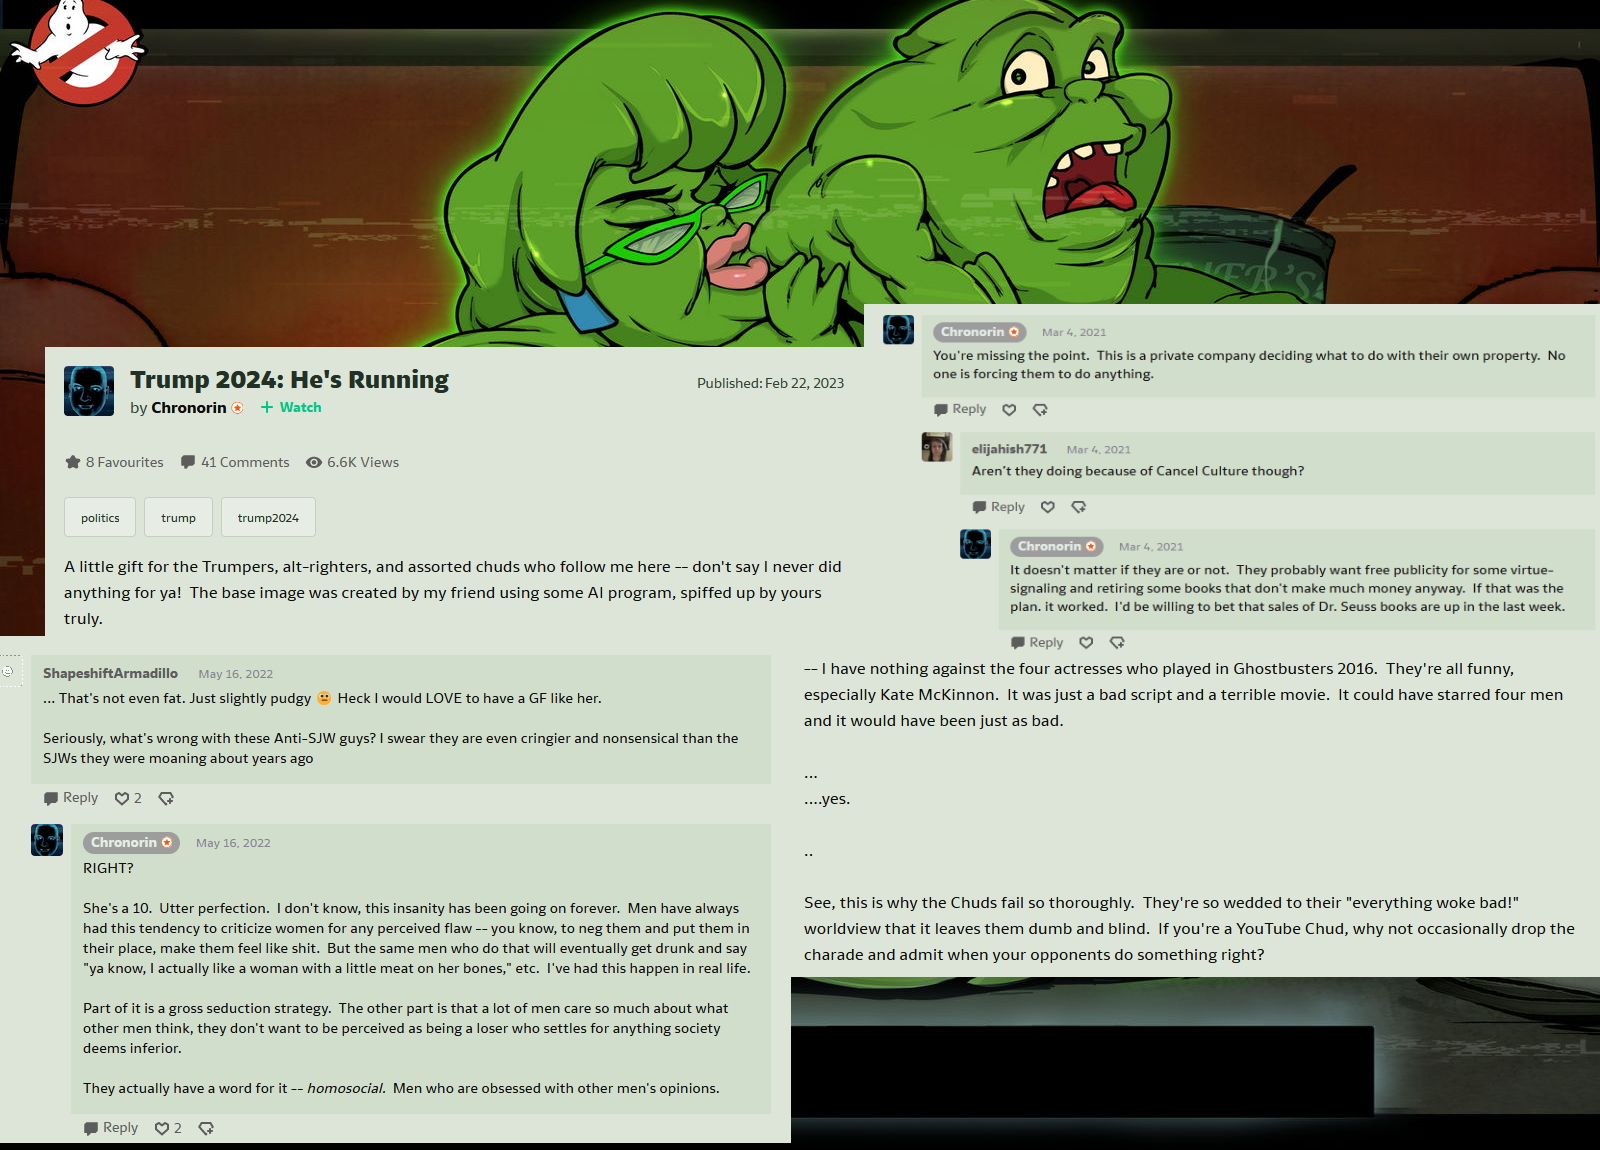1600x1150 pixels.
Task: Select the politics tag
Action: point(100,517)
